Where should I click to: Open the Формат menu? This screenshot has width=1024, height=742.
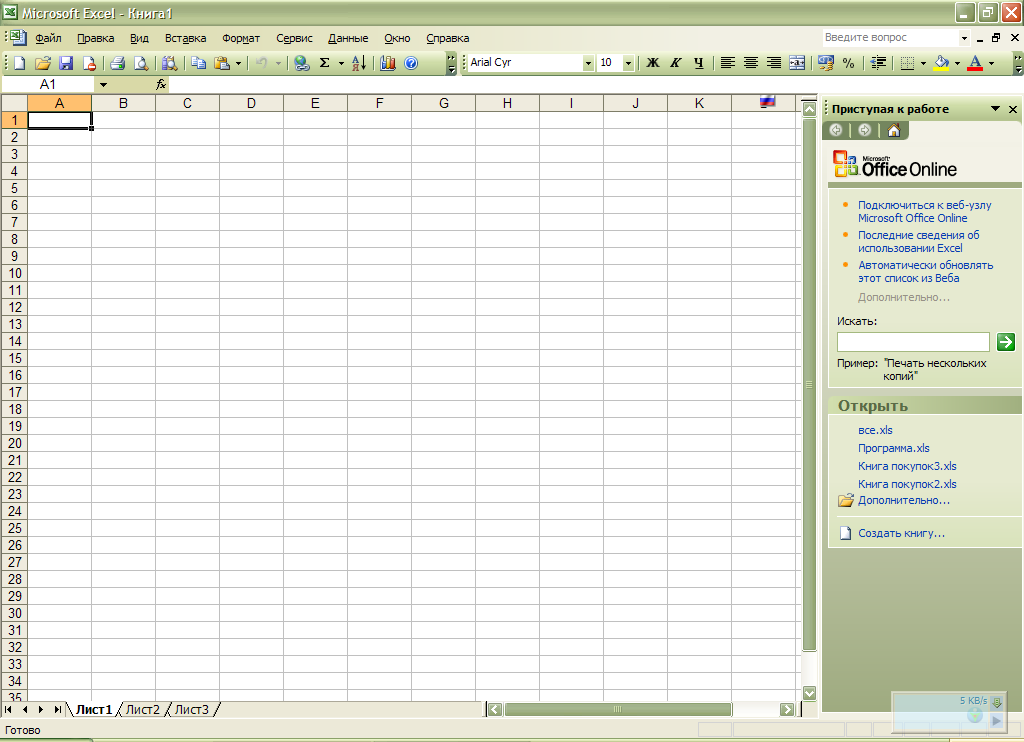click(241, 38)
